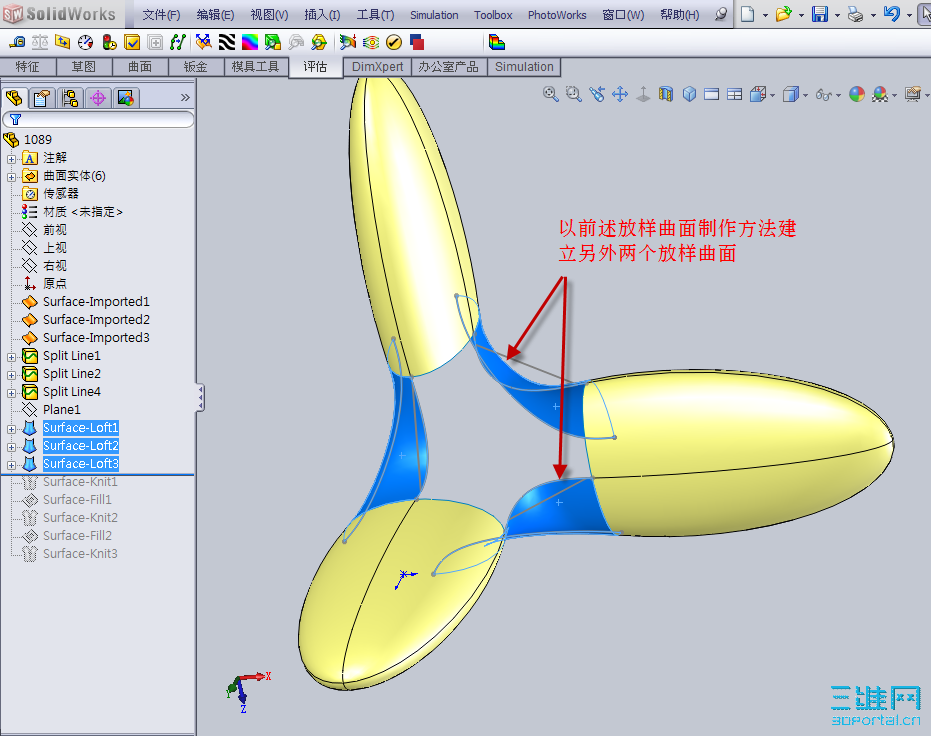
Task: Click the Save floppy icon
Action: click(820, 14)
